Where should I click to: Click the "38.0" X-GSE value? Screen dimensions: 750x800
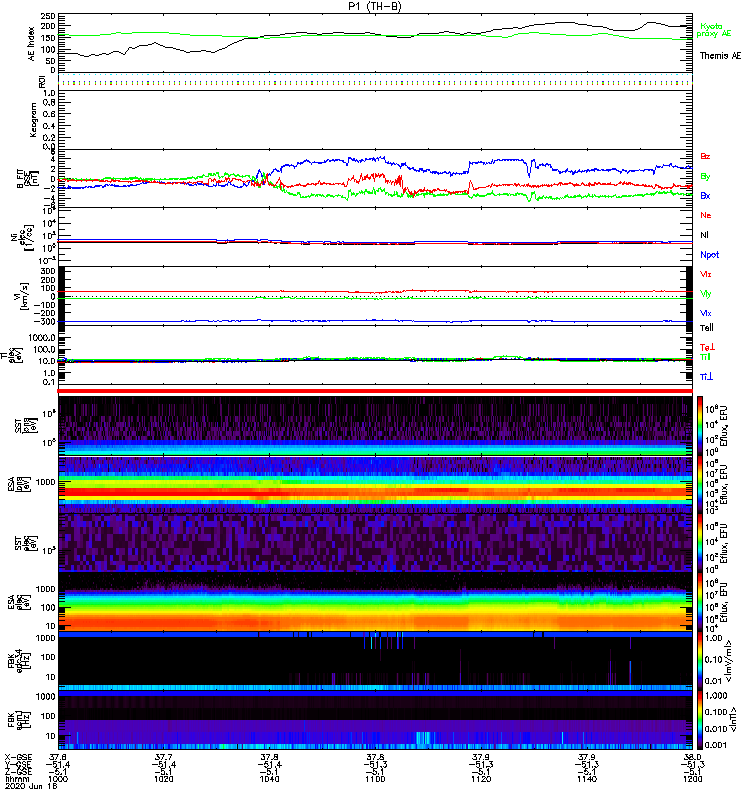coord(693,757)
